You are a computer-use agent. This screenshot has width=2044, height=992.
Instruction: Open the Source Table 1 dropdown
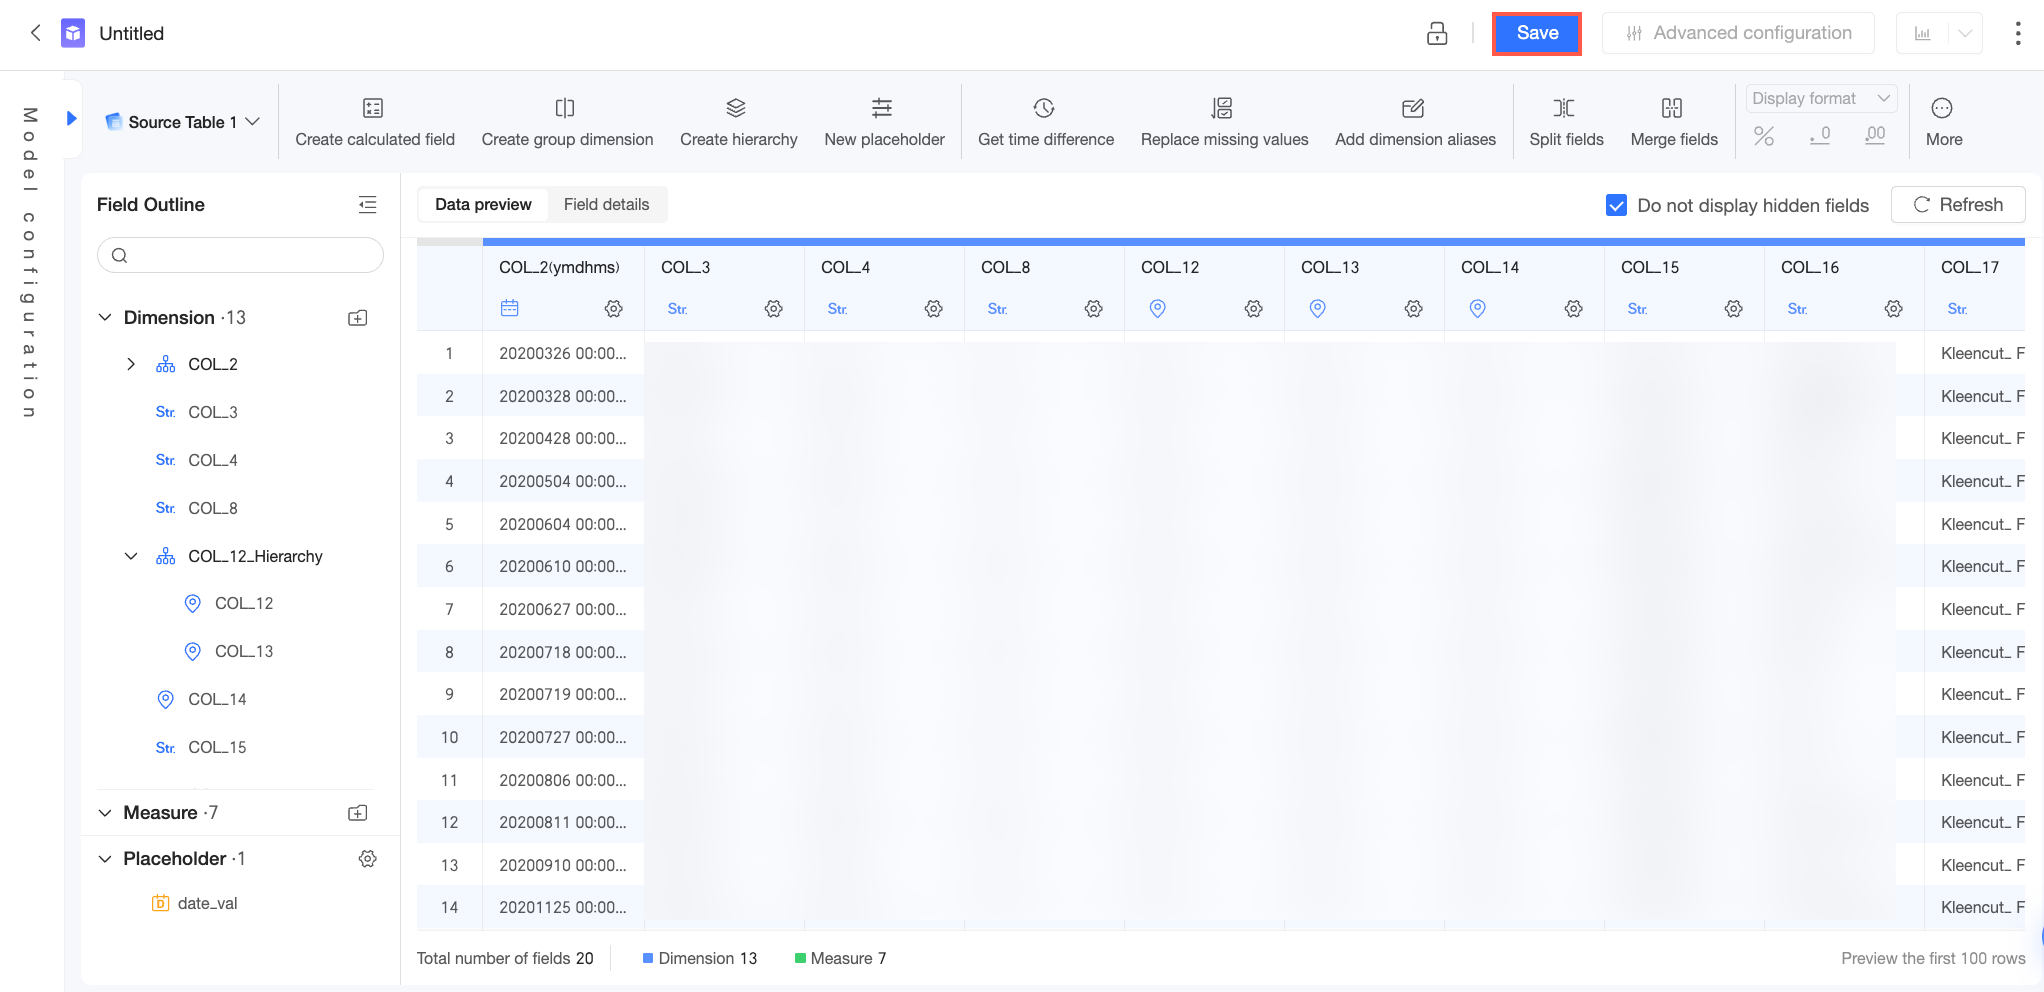pos(183,122)
